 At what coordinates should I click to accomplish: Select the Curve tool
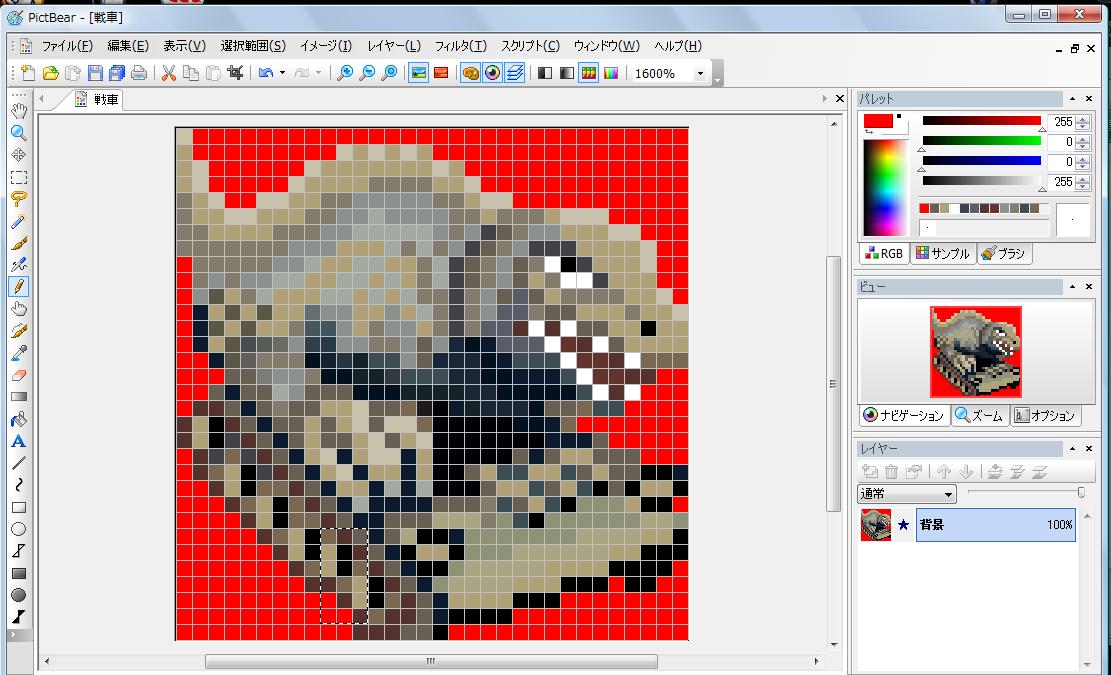[x=19, y=485]
